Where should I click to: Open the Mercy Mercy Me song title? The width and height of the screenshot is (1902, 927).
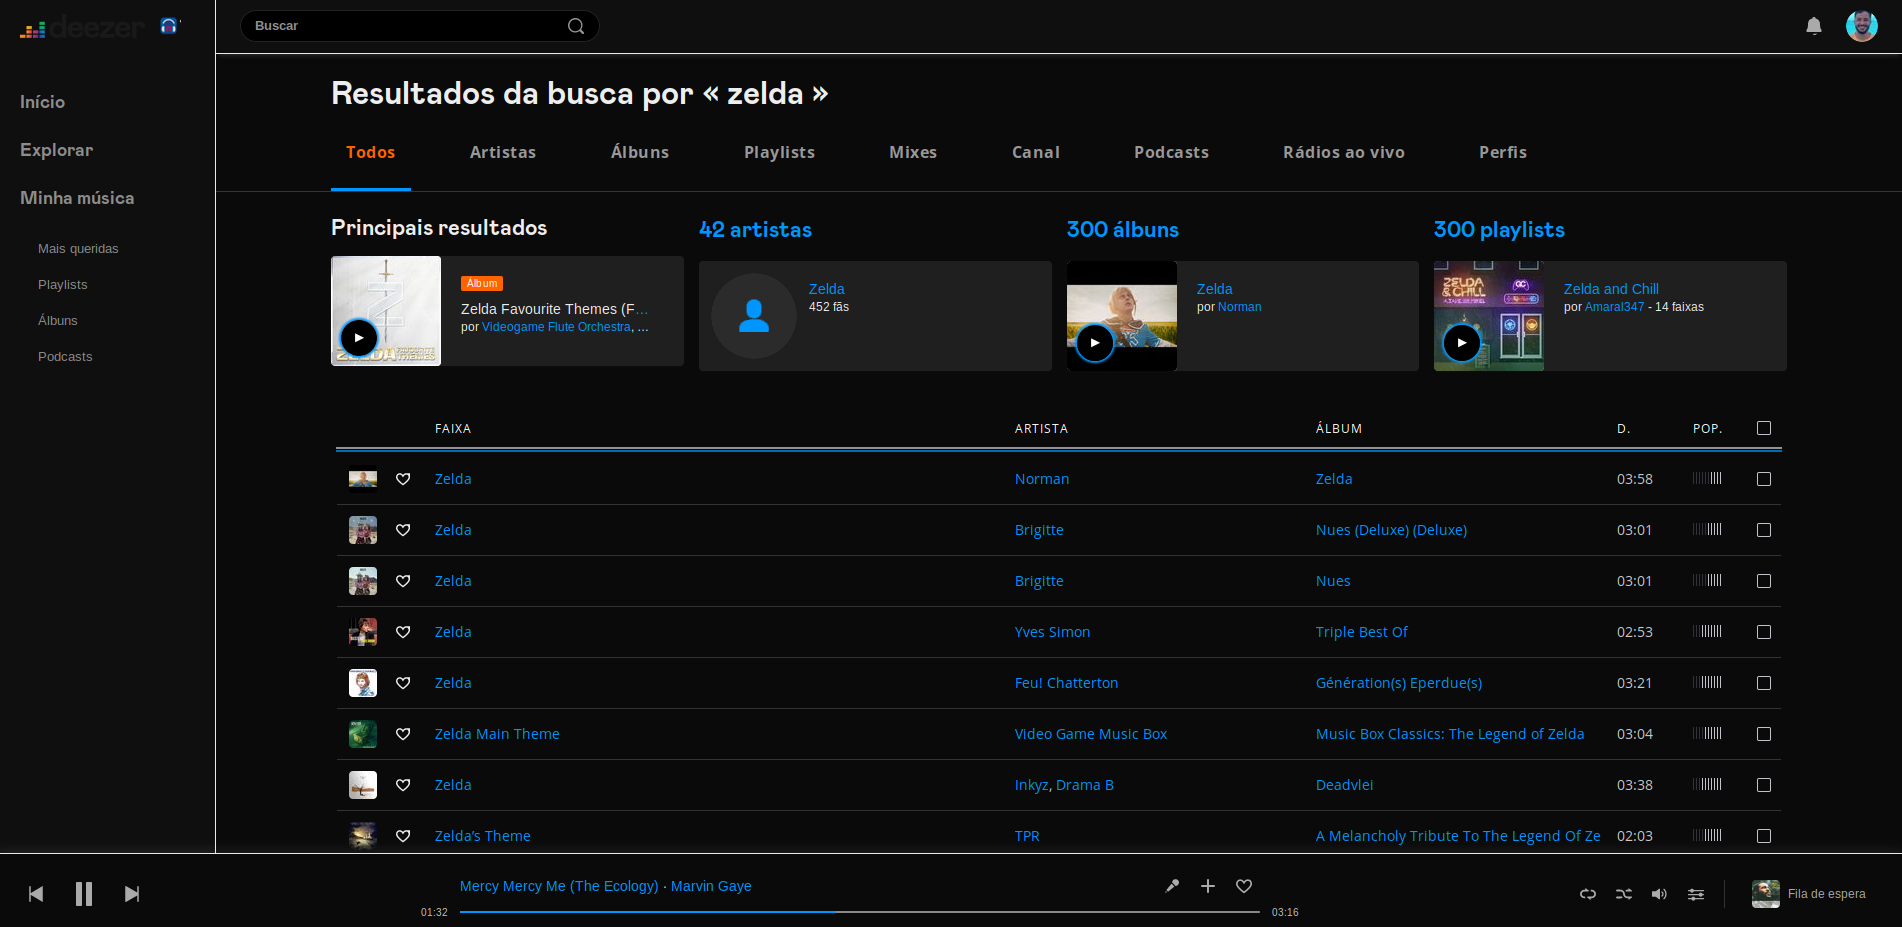click(x=559, y=886)
